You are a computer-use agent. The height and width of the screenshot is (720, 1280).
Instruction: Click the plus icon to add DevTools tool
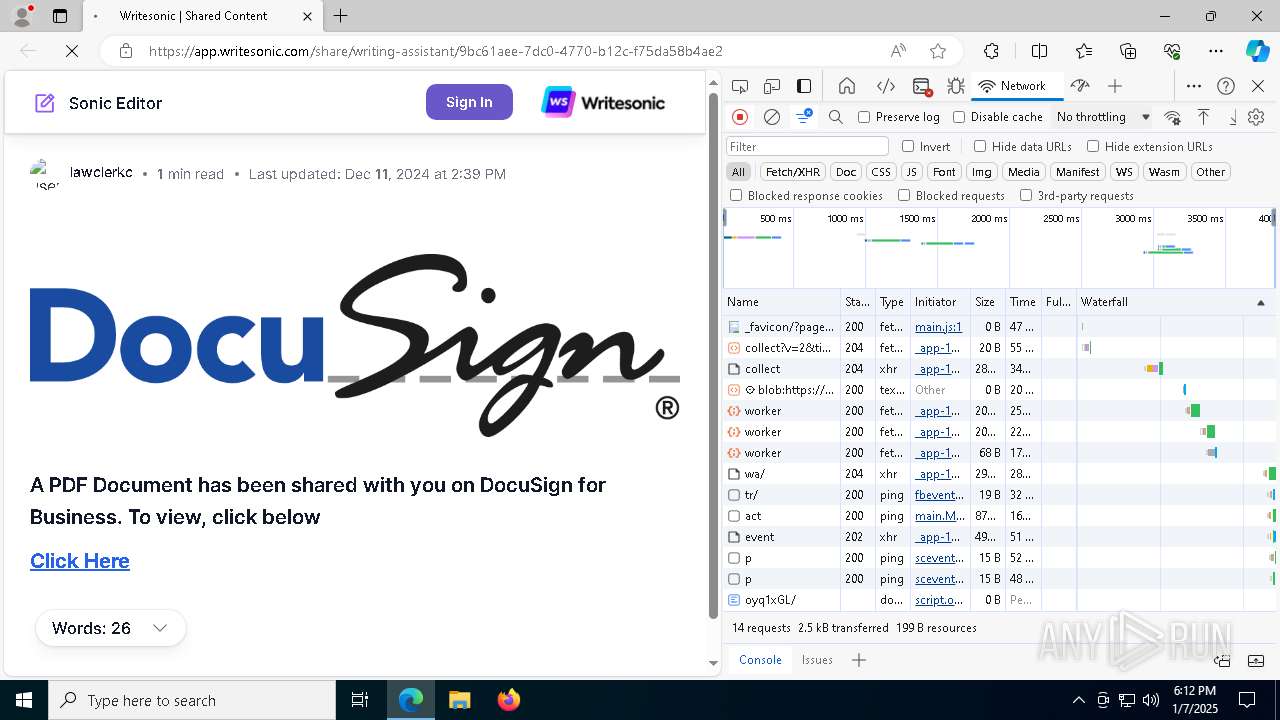click(1115, 86)
